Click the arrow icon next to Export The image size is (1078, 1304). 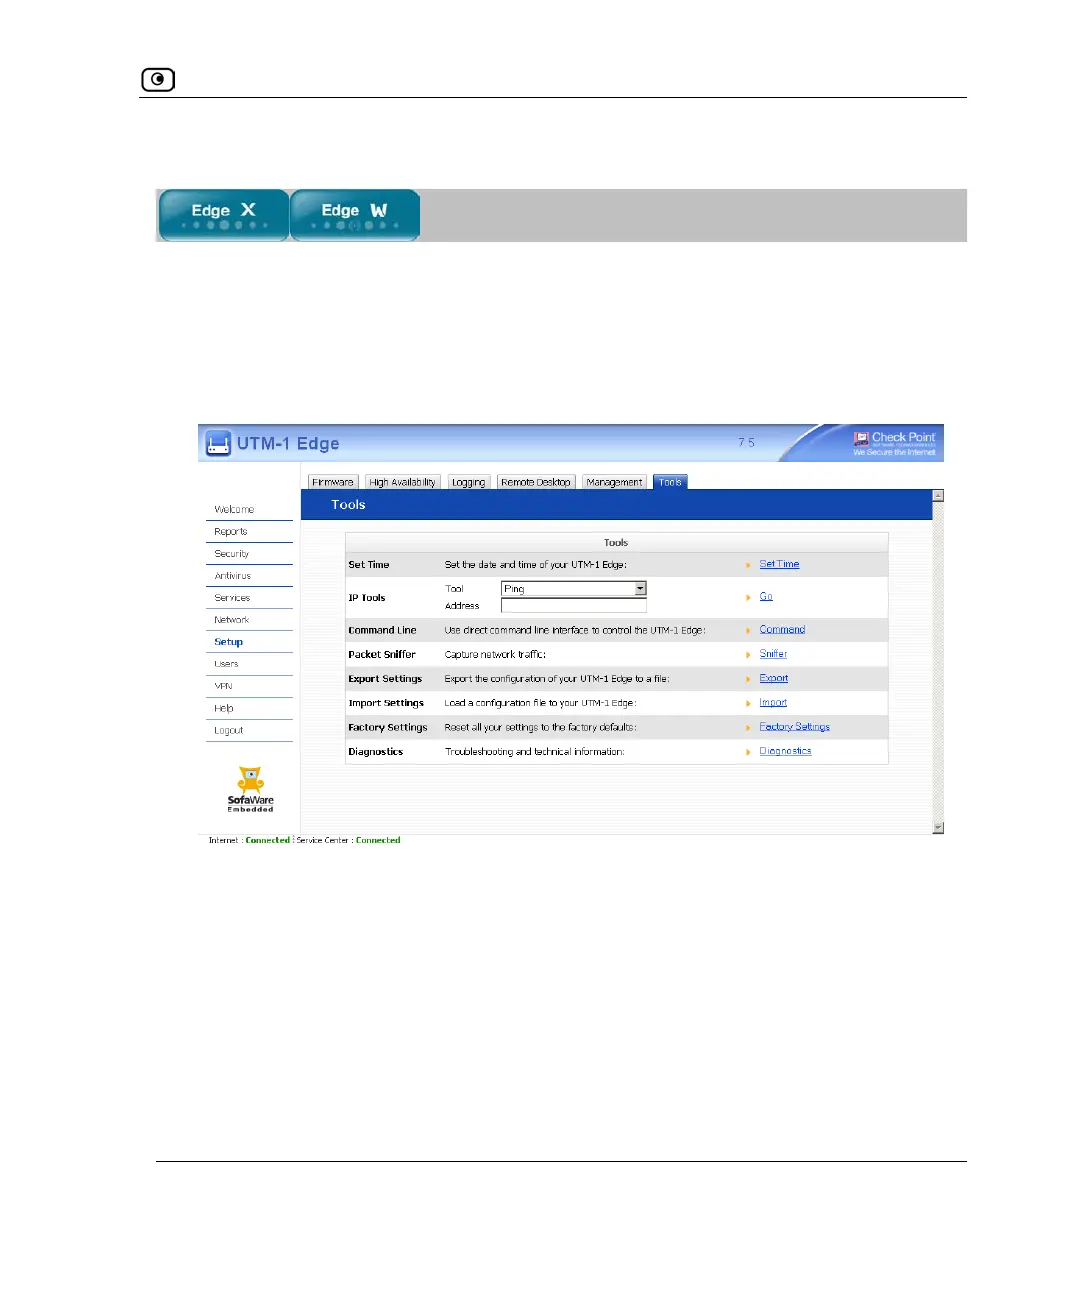point(748,679)
